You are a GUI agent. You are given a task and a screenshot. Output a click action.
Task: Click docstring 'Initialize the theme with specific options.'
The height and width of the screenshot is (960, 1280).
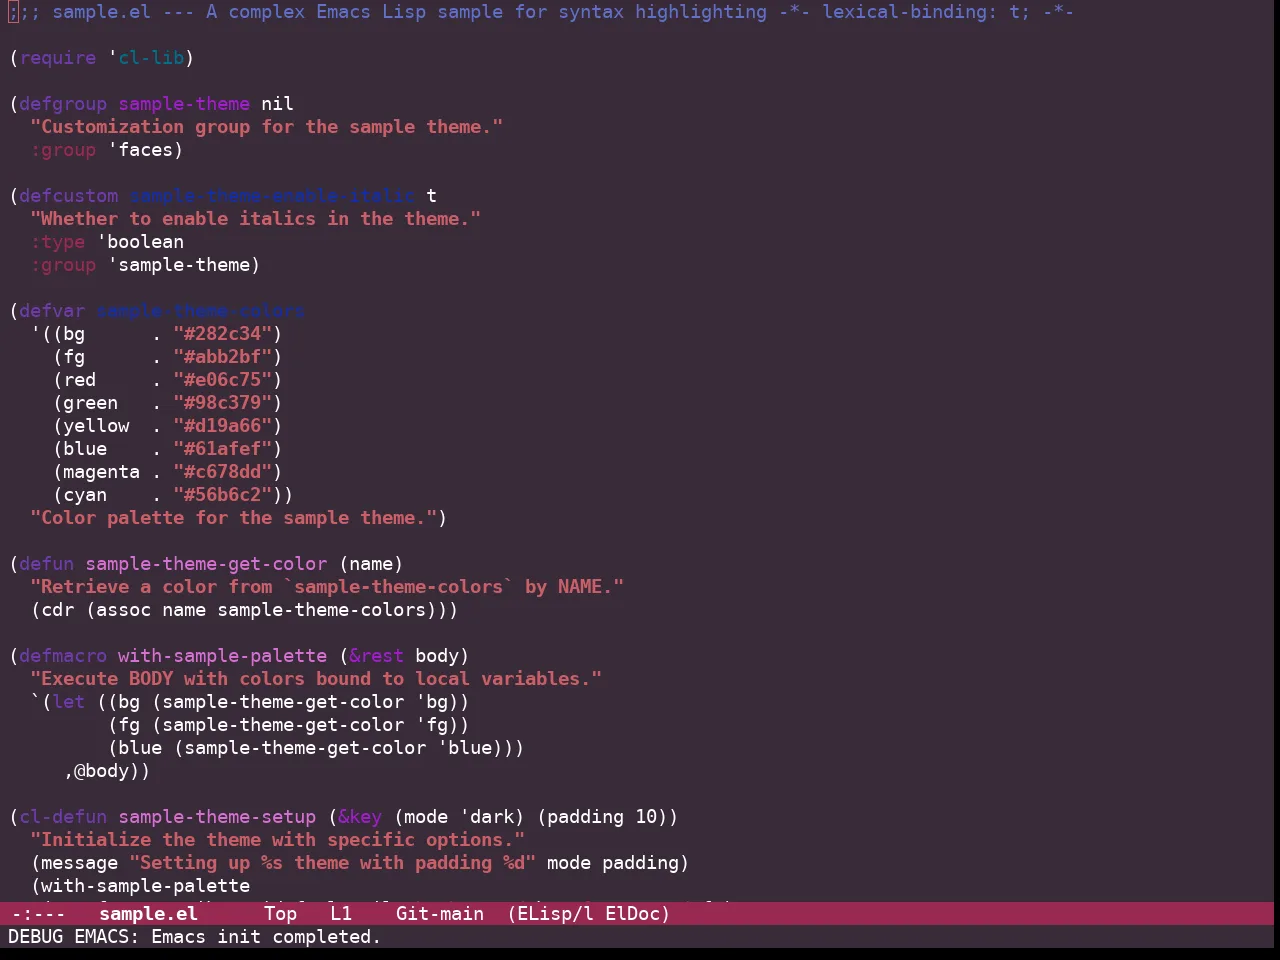tap(278, 840)
